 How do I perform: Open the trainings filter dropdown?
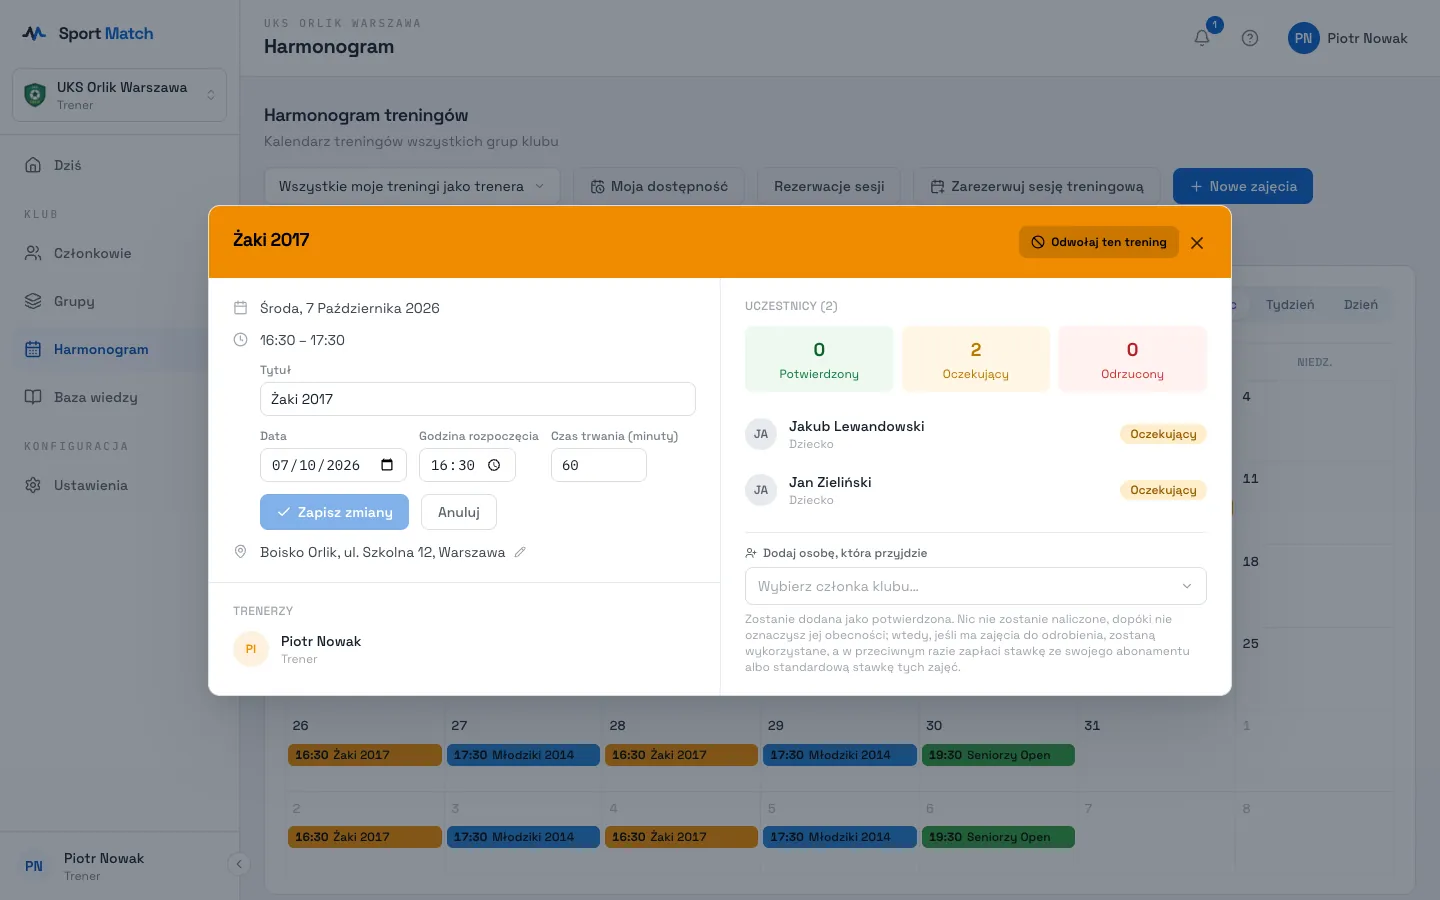pos(412,186)
